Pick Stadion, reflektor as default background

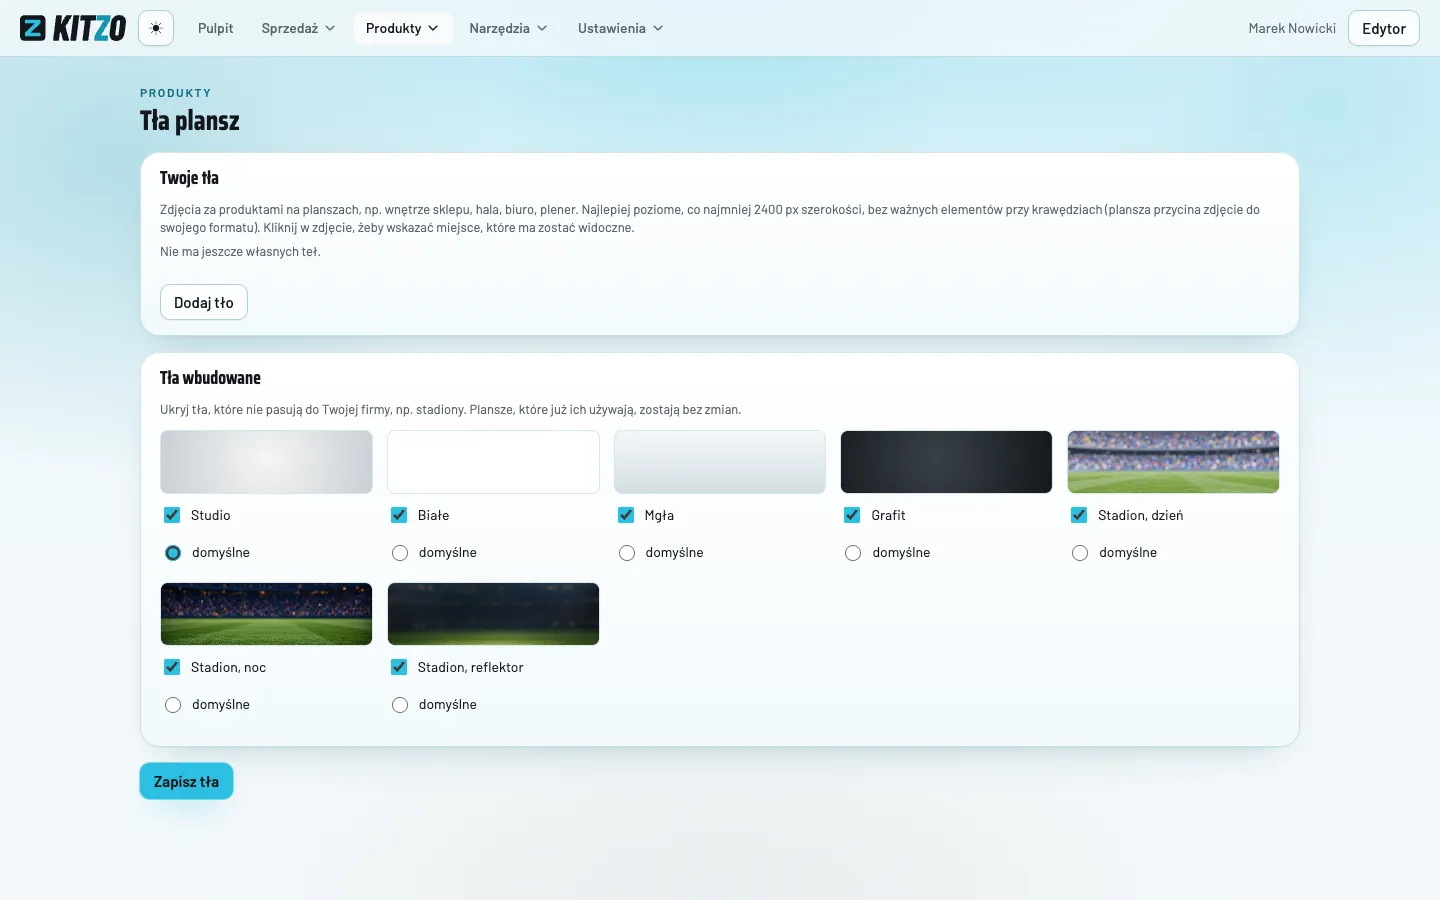(x=400, y=705)
